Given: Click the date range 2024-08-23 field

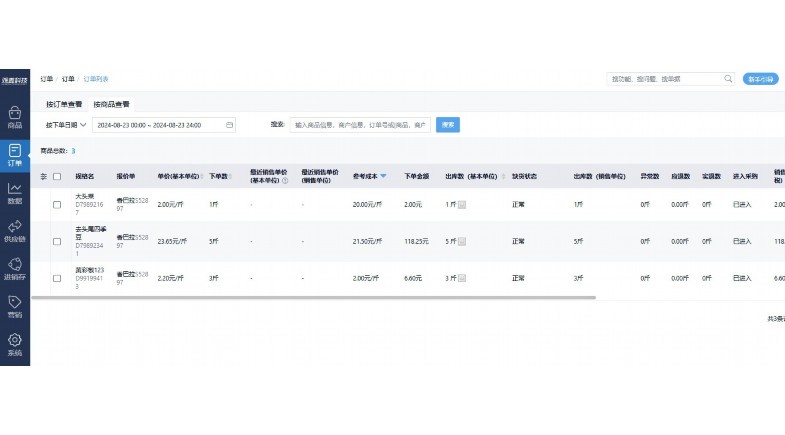Looking at the screenshot, I should (x=164, y=125).
